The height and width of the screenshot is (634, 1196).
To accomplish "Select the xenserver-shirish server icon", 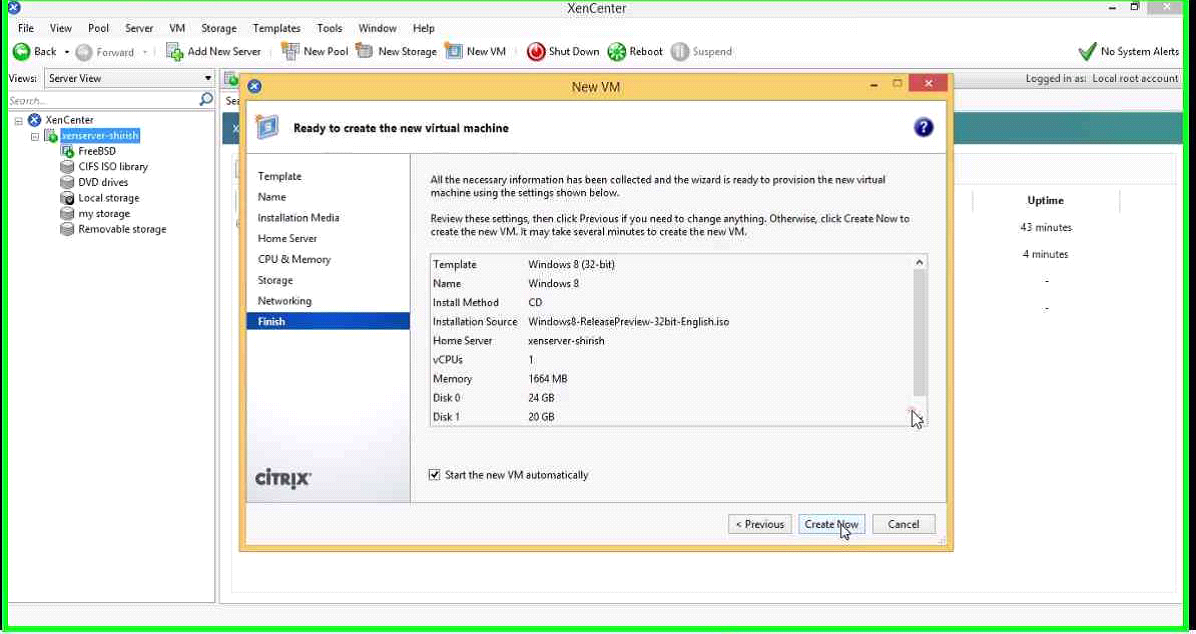I will pyautogui.click(x=51, y=136).
